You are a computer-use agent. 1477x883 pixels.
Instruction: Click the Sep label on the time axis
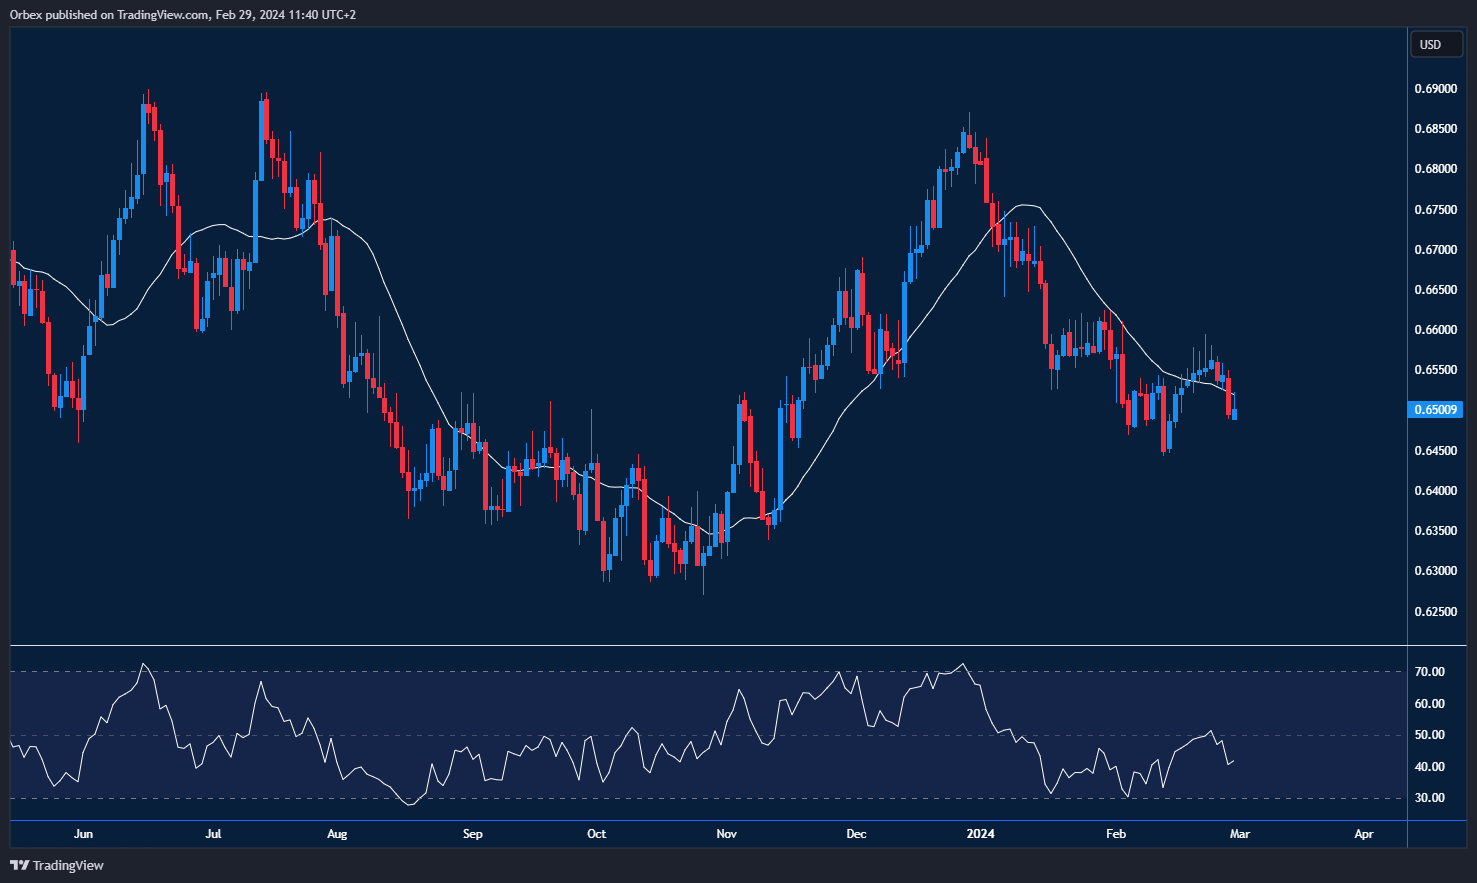(473, 834)
